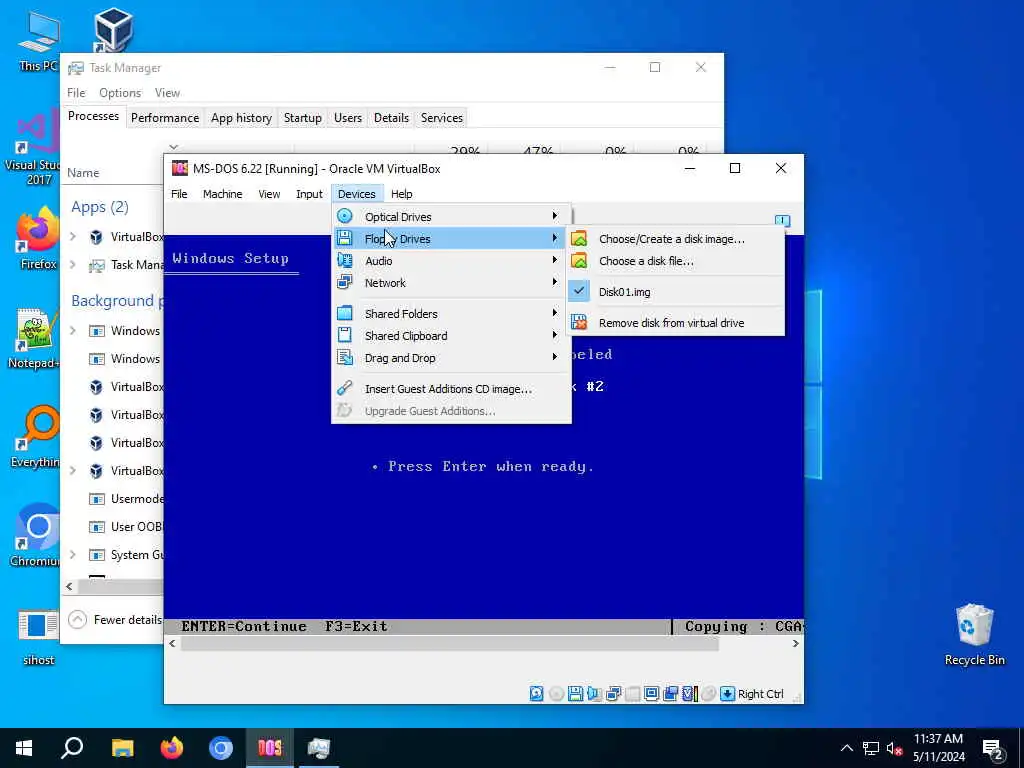Screen dimensions: 1024x768
Task: Switch to Details tab in Task Manager
Action: click(x=391, y=118)
